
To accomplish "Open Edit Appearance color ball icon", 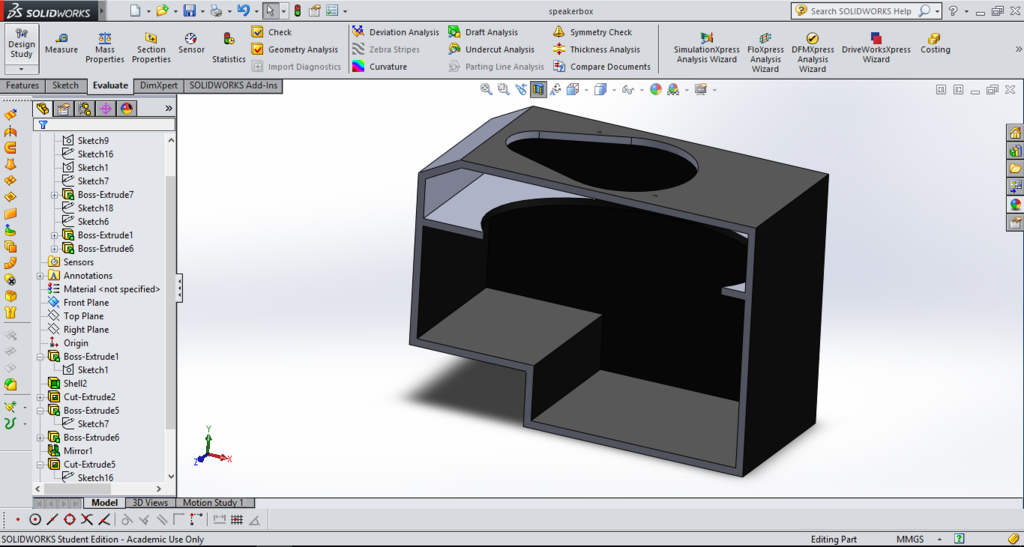I will [x=656, y=89].
